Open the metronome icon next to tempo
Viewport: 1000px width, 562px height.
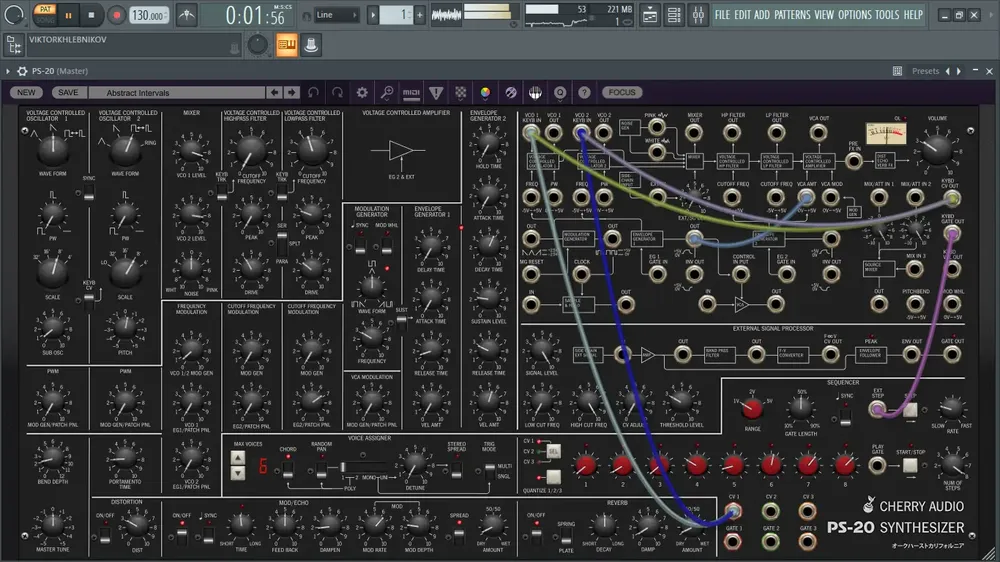(x=187, y=15)
